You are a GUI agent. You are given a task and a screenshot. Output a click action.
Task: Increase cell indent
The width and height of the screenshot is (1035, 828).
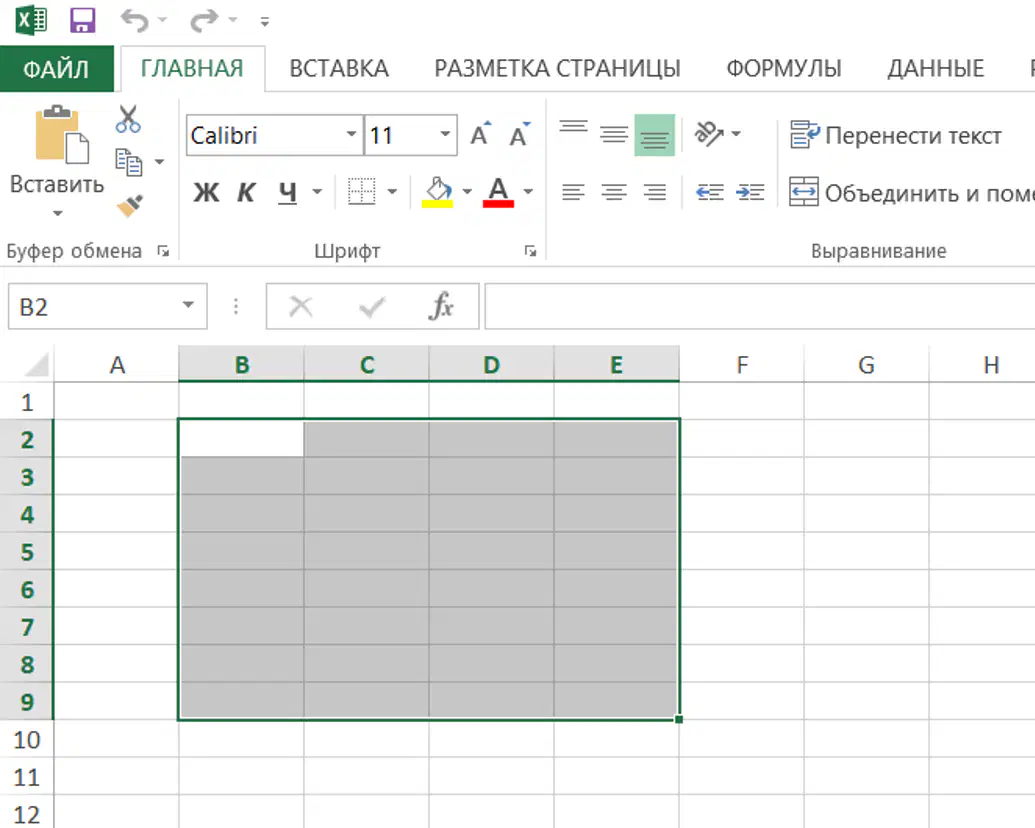[x=751, y=192]
